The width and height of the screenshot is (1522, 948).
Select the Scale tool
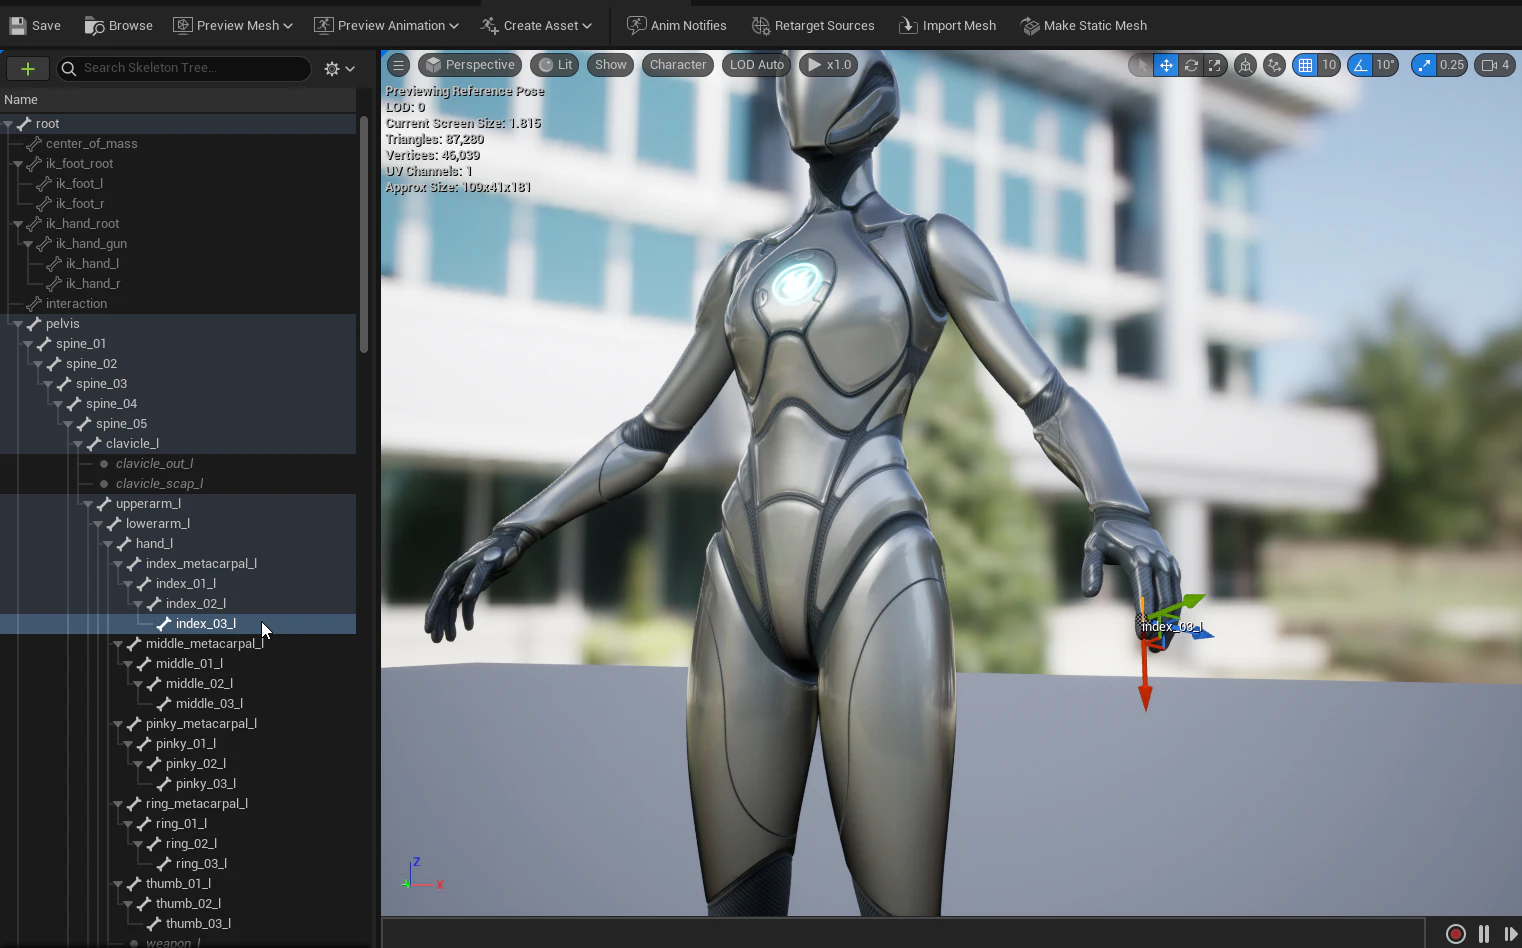[x=1215, y=65]
